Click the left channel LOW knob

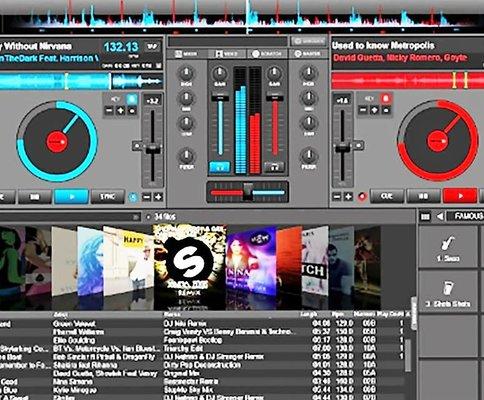tap(186, 123)
